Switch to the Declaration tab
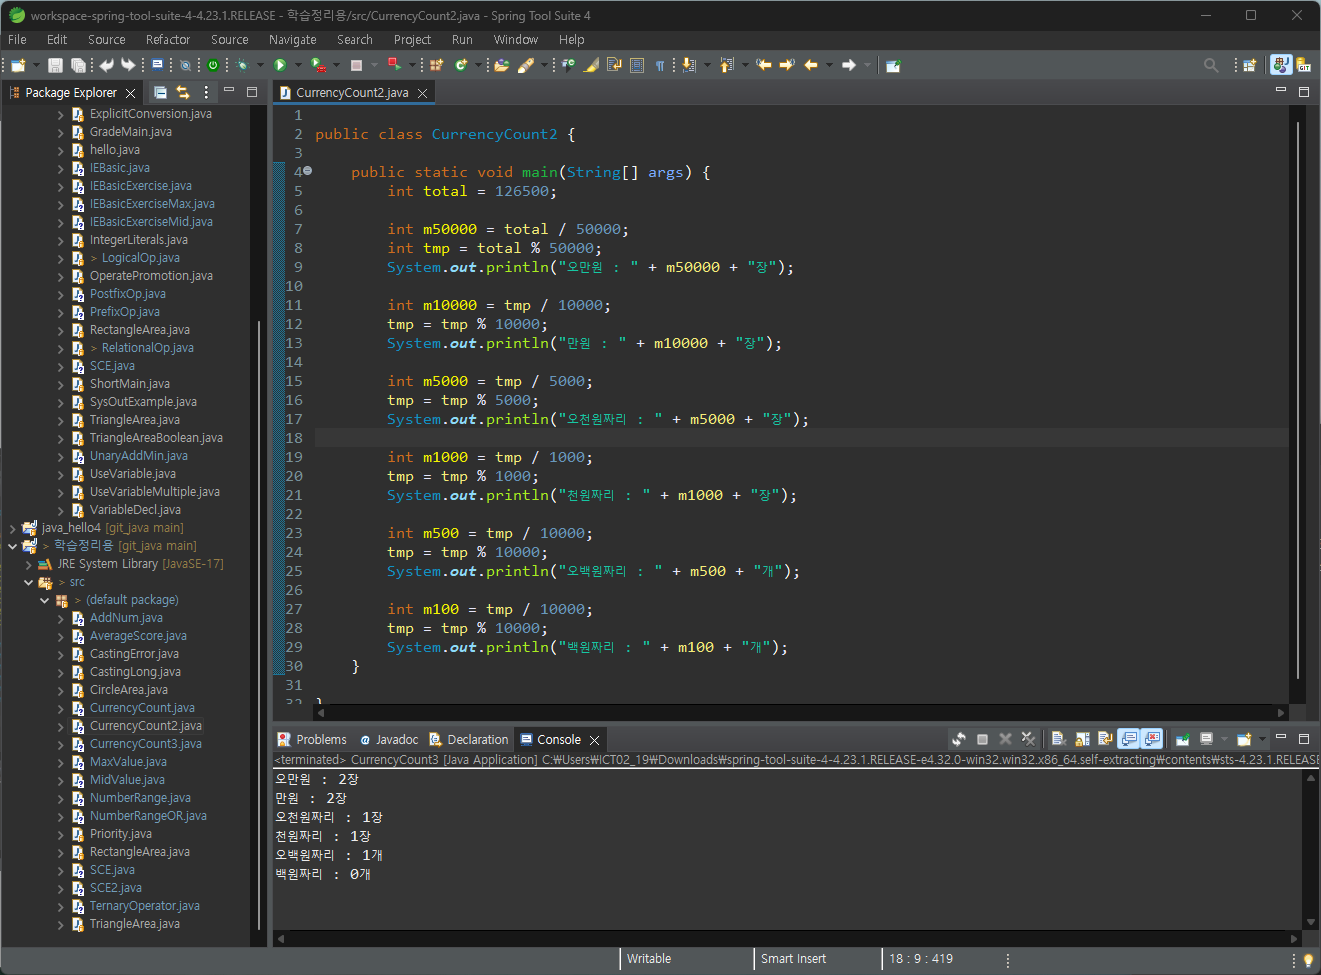 pos(469,740)
